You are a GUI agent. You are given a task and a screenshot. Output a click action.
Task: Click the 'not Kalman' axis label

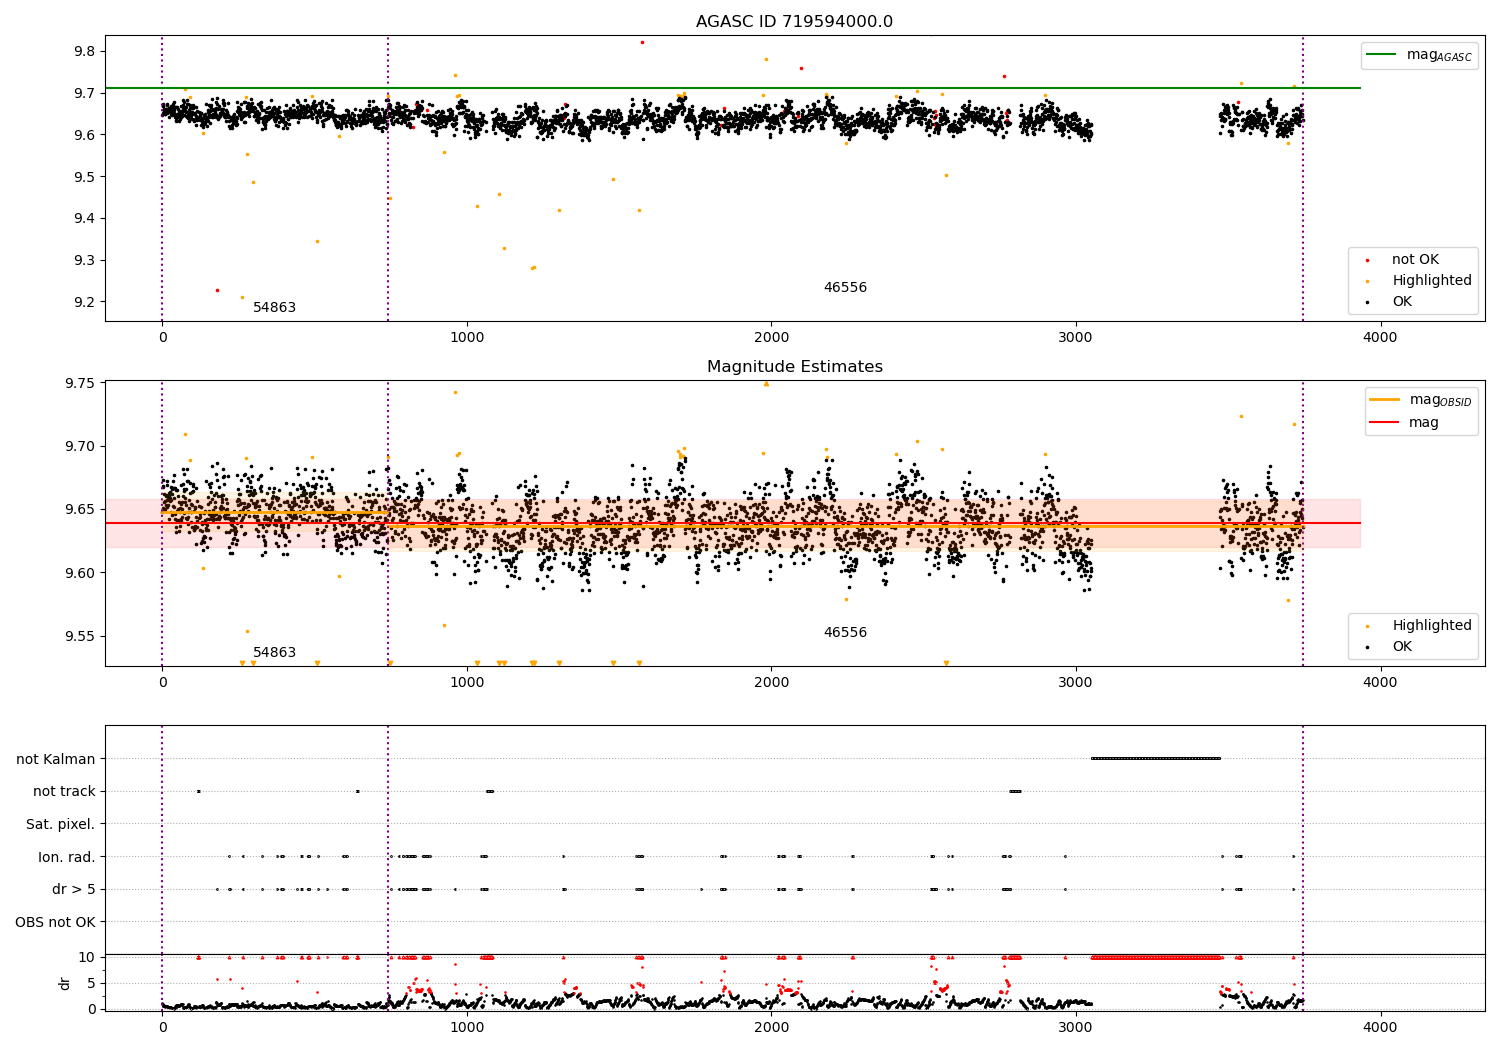click(x=56, y=759)
